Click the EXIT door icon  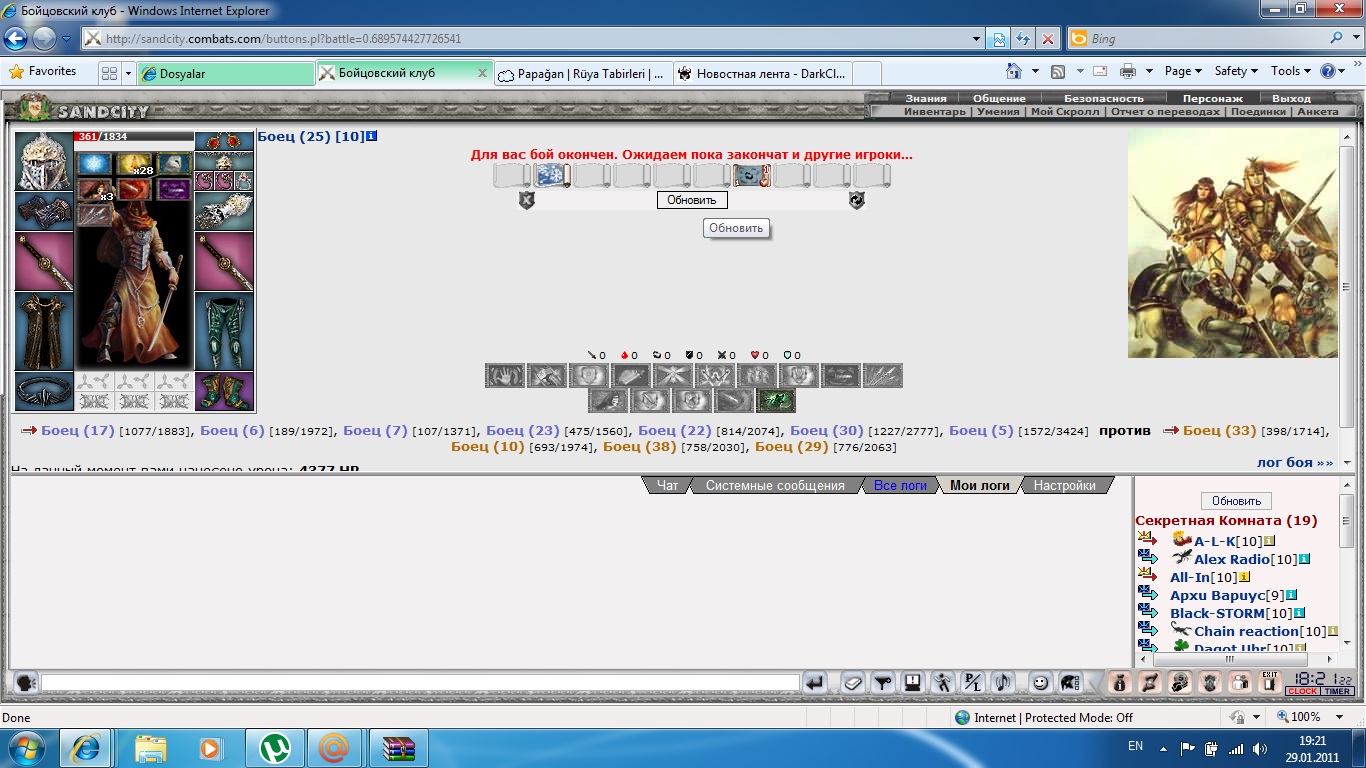(1270, 682)
